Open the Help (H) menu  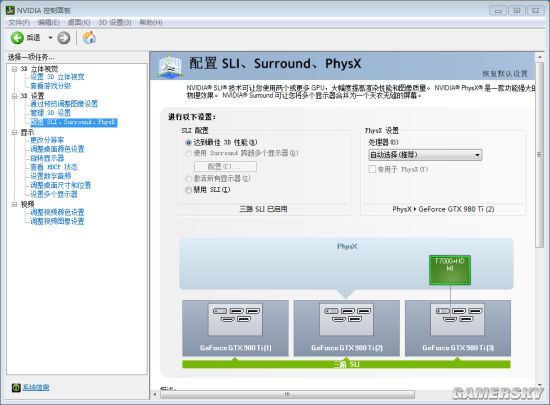(x=151, y=22)
